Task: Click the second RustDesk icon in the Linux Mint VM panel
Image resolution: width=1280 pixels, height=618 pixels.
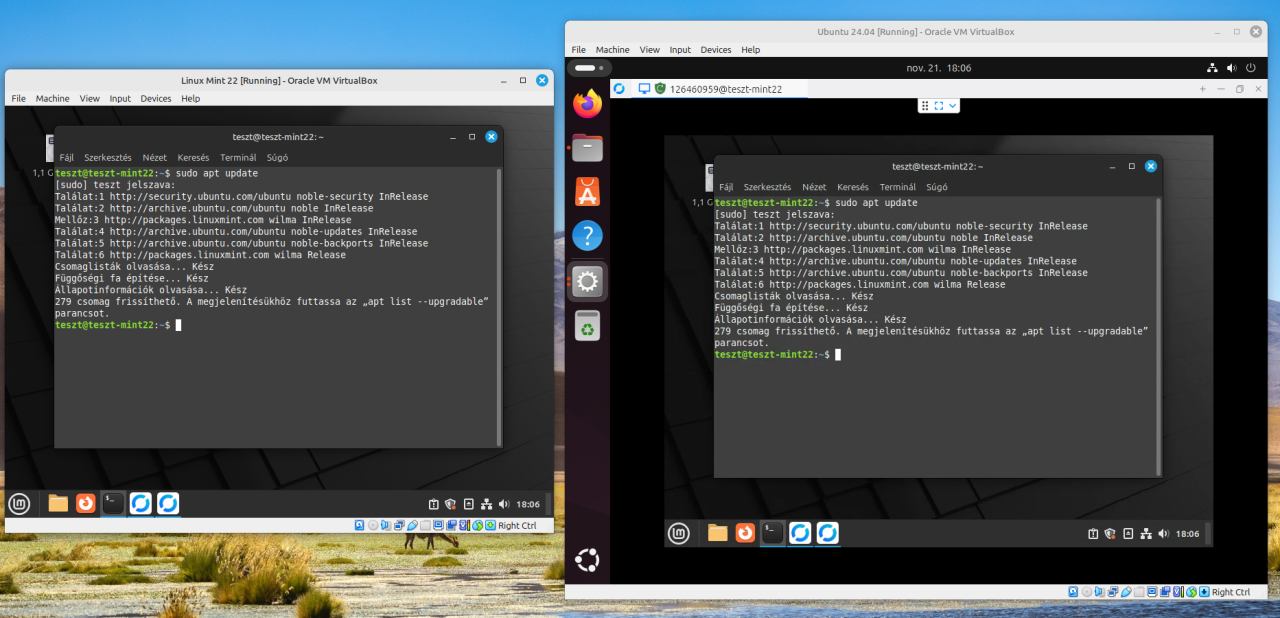Action: tap(168, 503)
